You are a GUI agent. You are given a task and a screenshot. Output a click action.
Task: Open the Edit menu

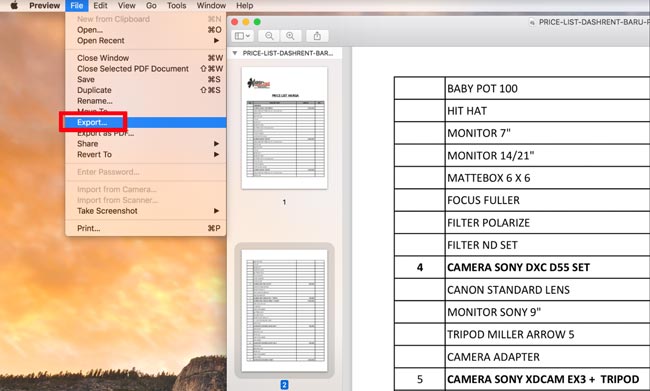[100, 5]
